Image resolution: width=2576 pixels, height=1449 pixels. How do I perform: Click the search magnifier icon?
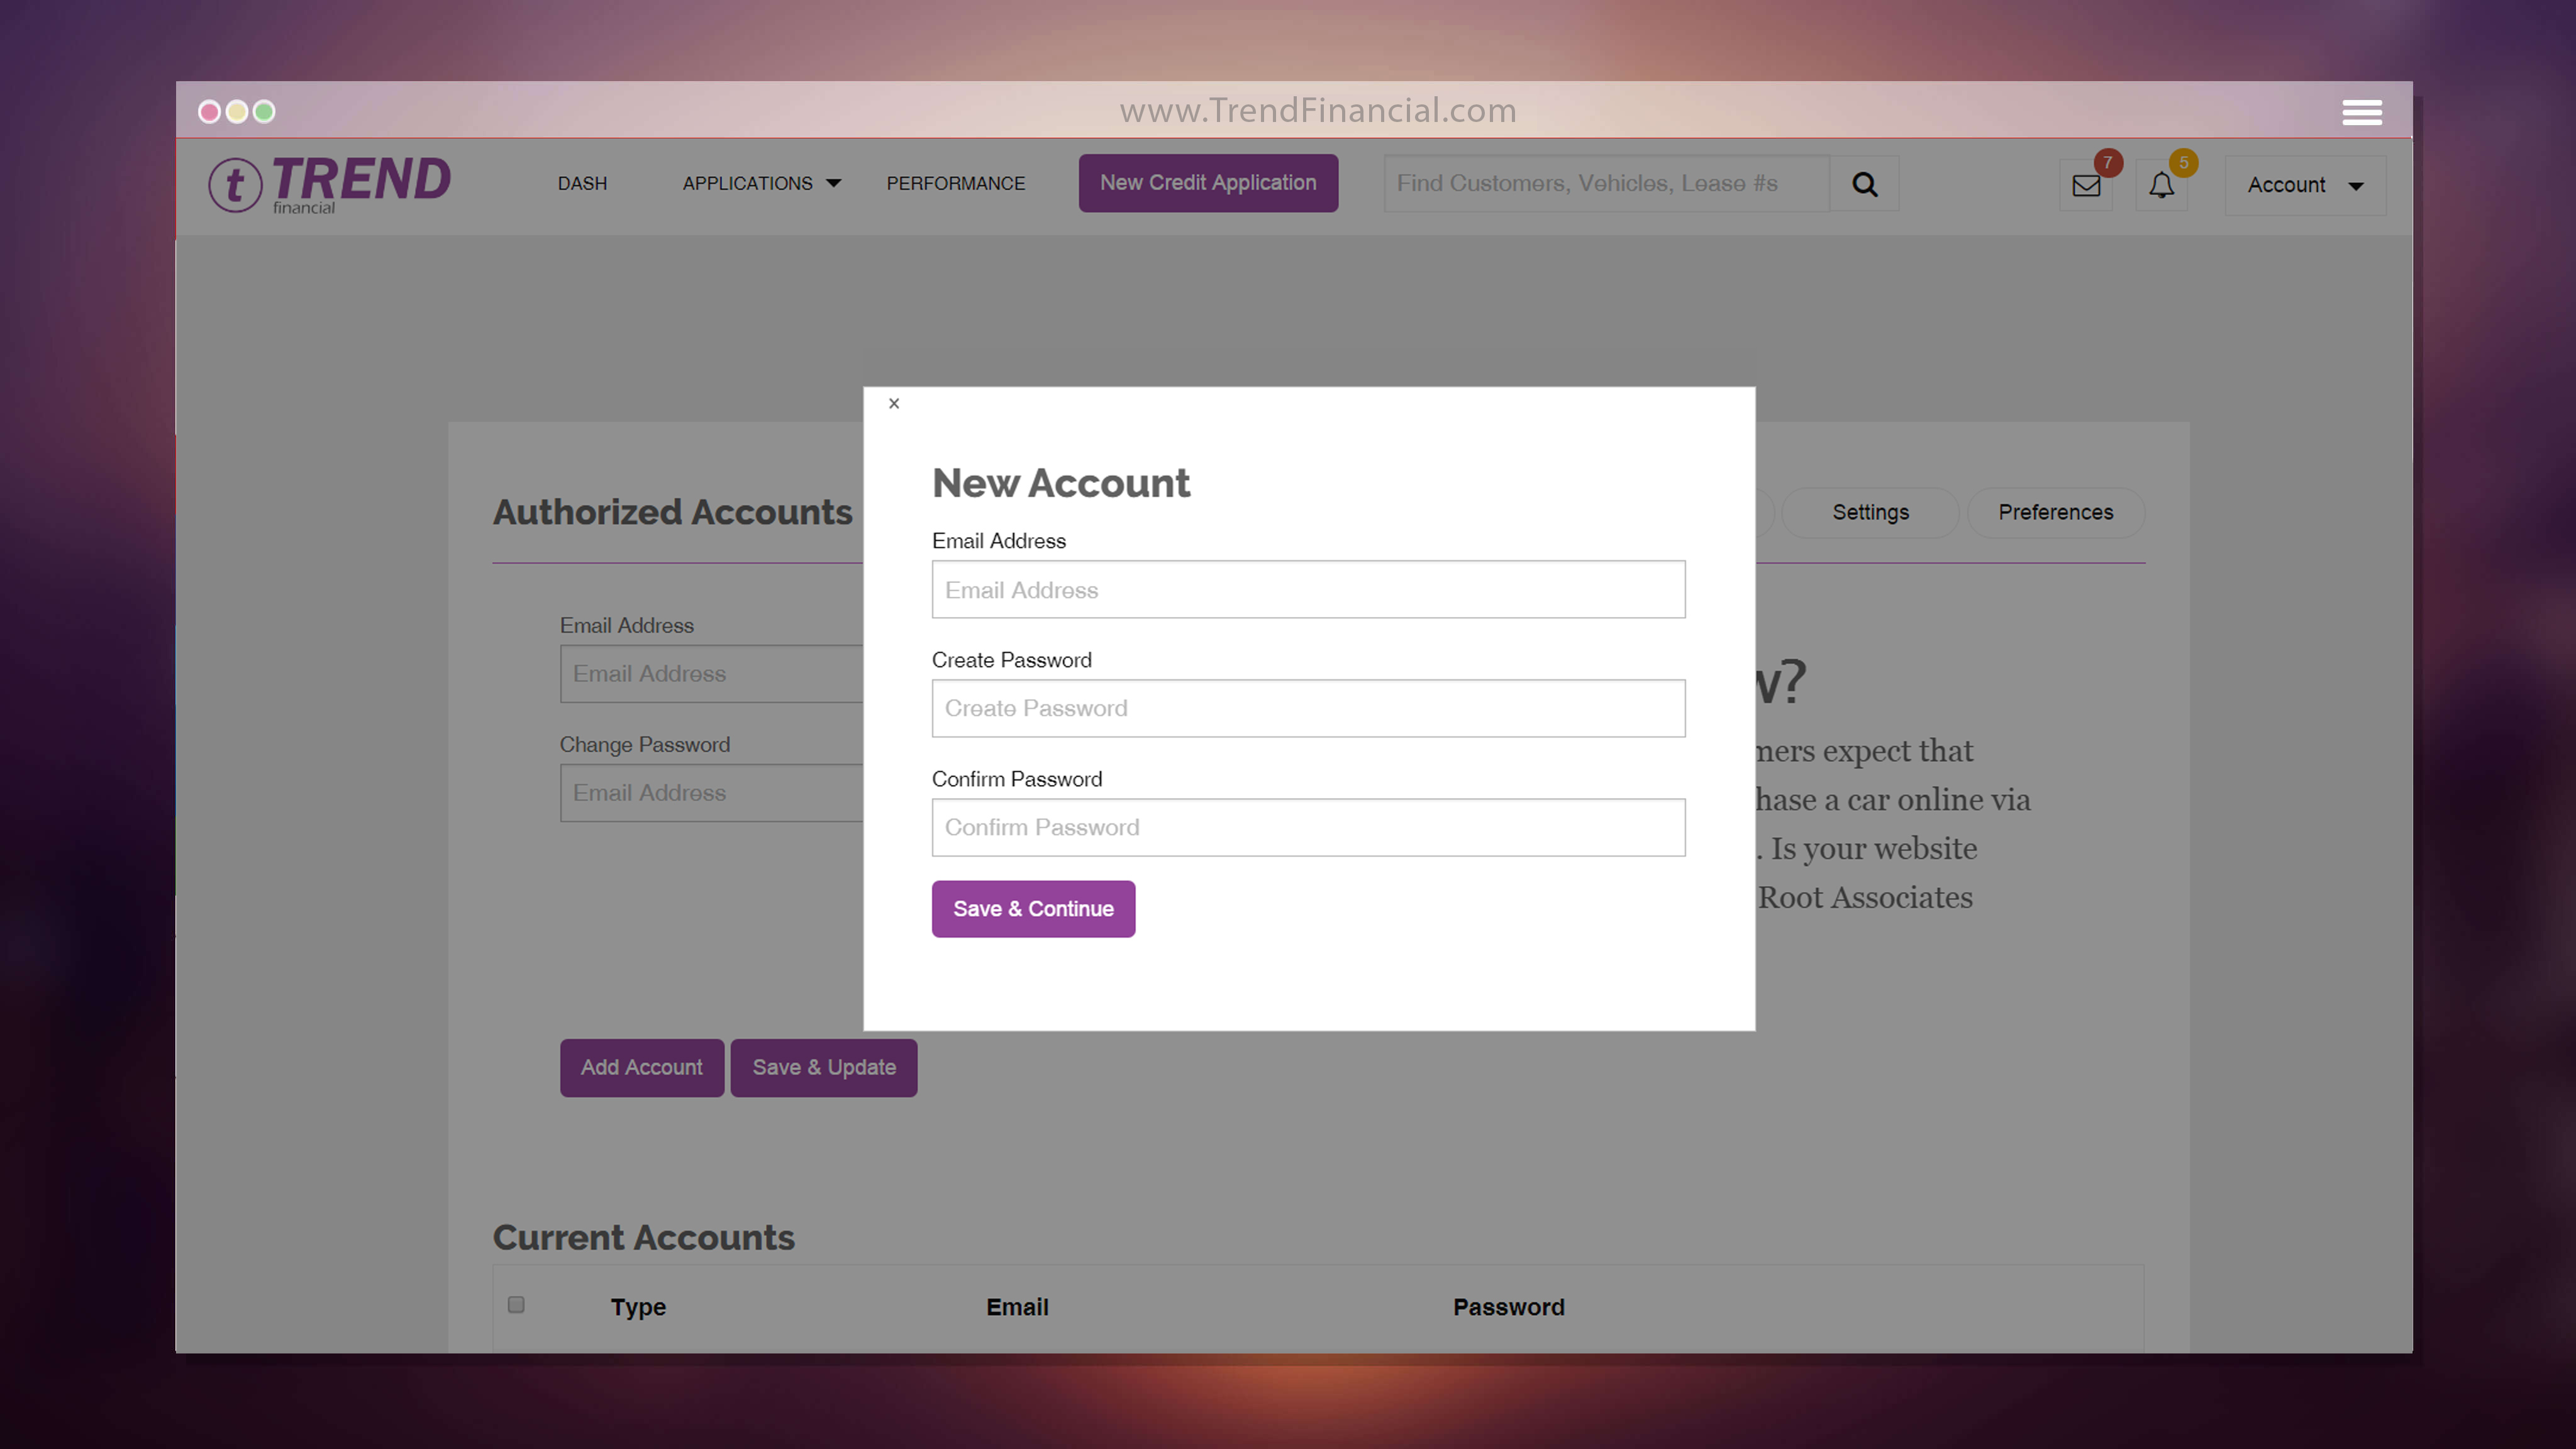1864,184
